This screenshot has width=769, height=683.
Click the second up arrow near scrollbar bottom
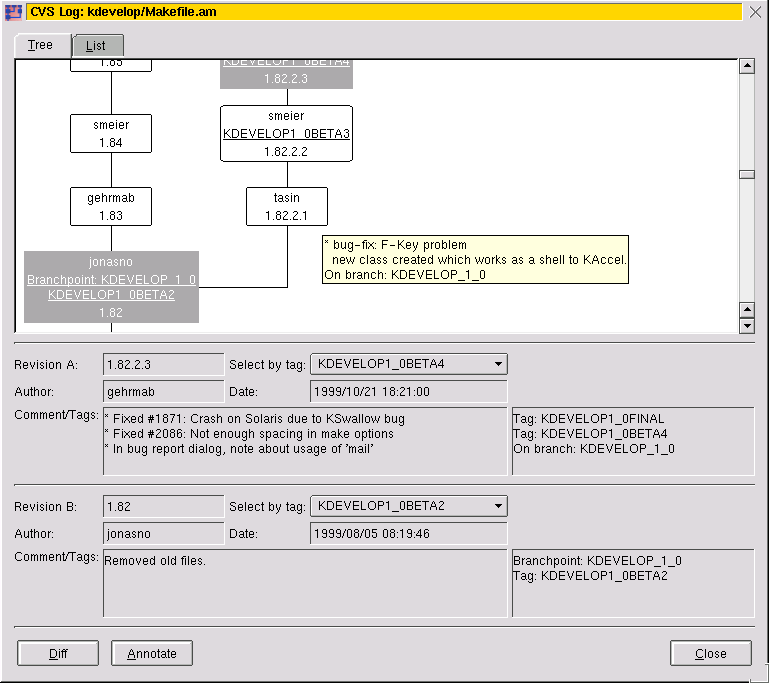(x=746, y=309)
